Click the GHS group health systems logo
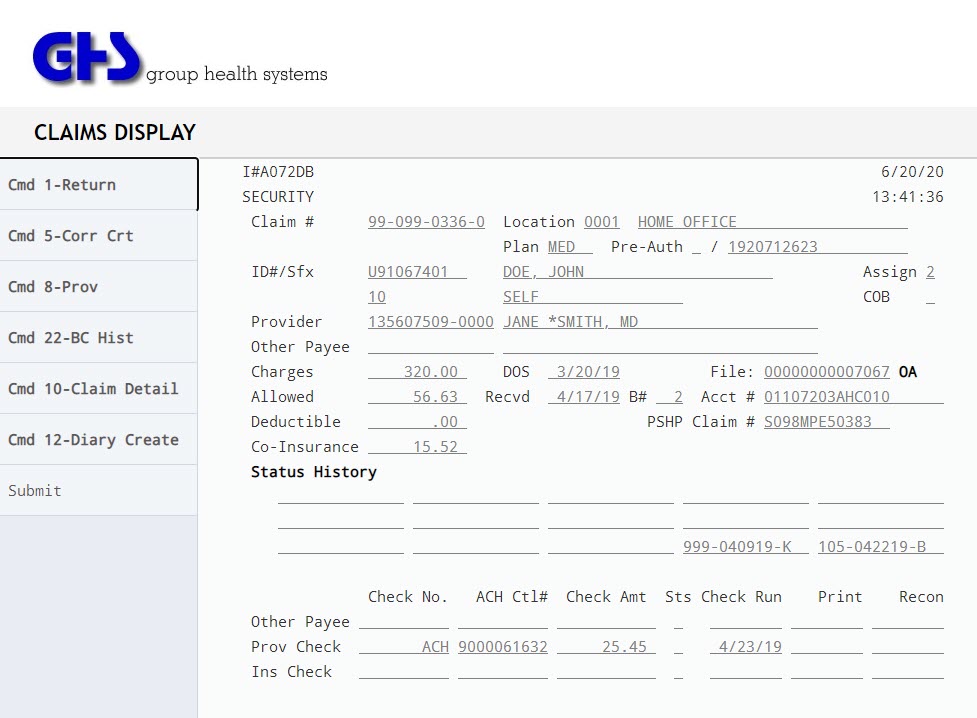 pyautogui.click(x=178, y=58)
